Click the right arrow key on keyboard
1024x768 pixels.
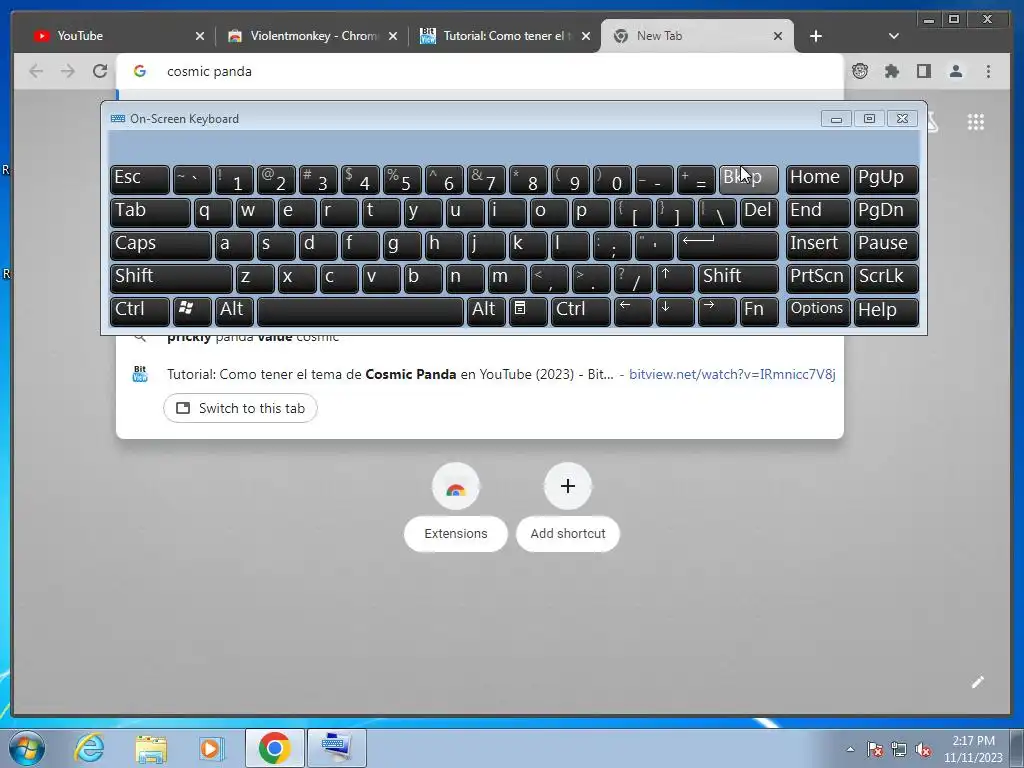(x=717, y=312)
